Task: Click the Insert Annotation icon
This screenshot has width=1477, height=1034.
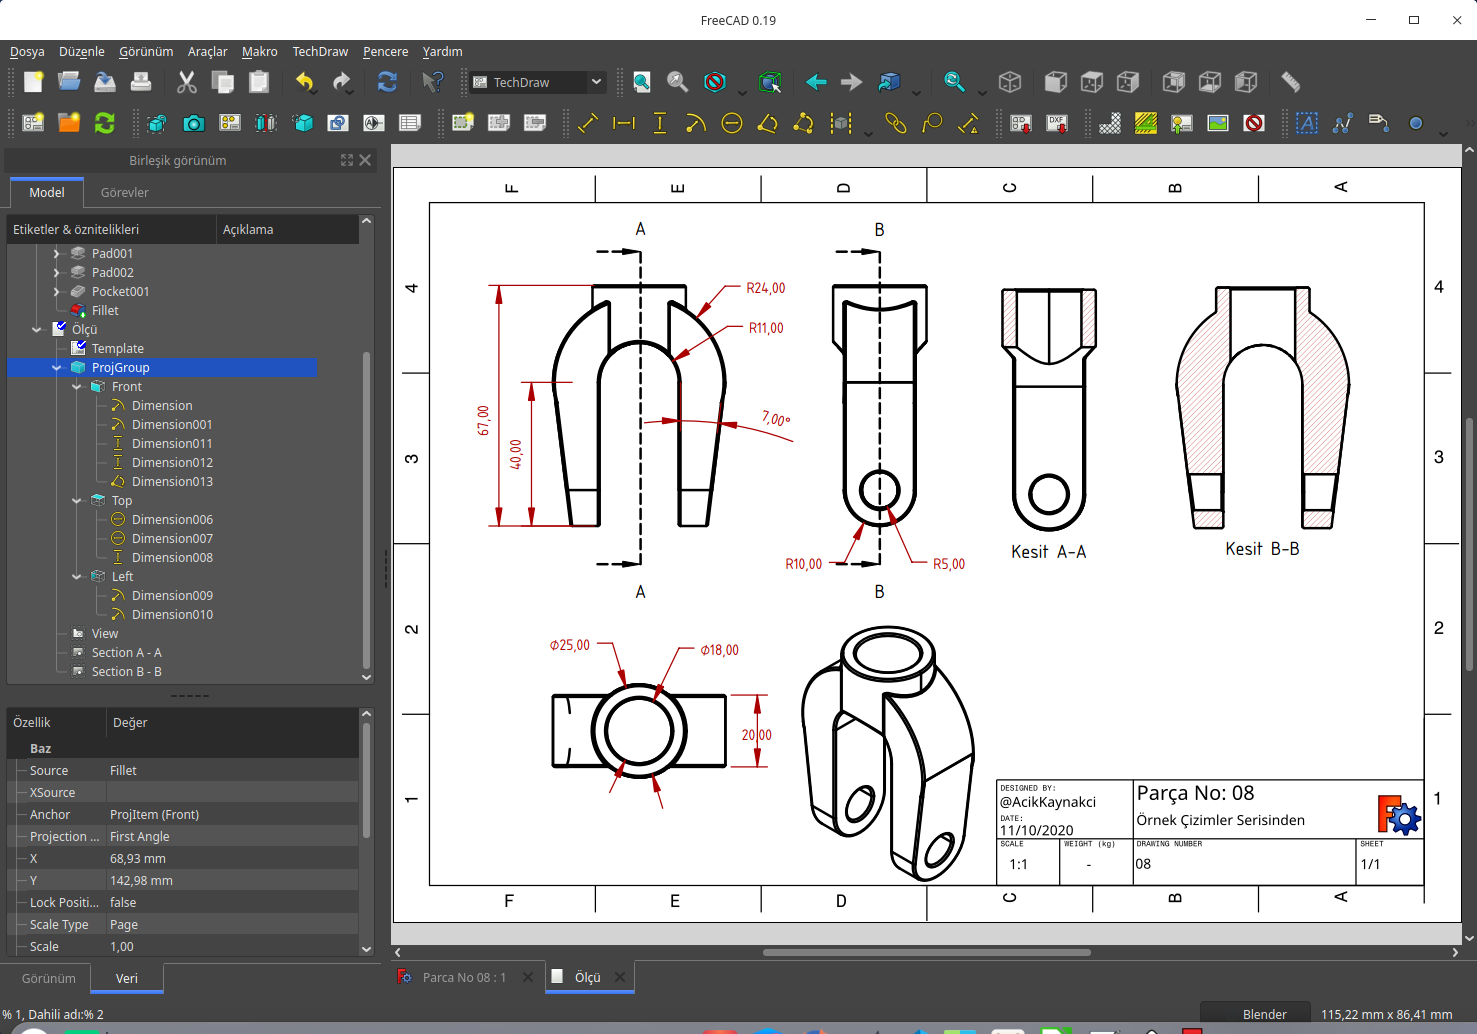Action: click(1307, 123)
